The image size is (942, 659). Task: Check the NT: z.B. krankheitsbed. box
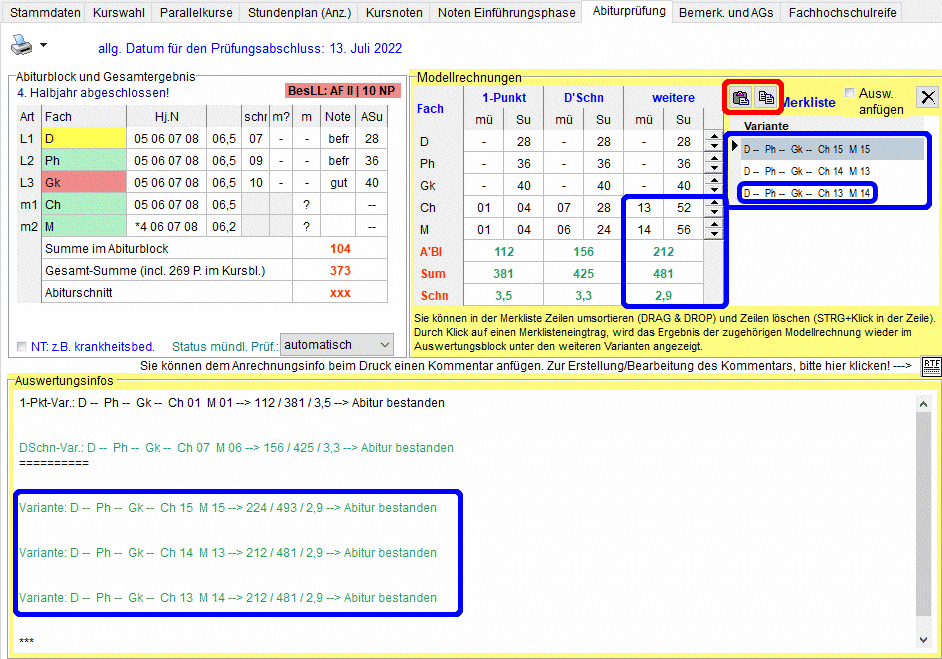click(x=22, y=347)
